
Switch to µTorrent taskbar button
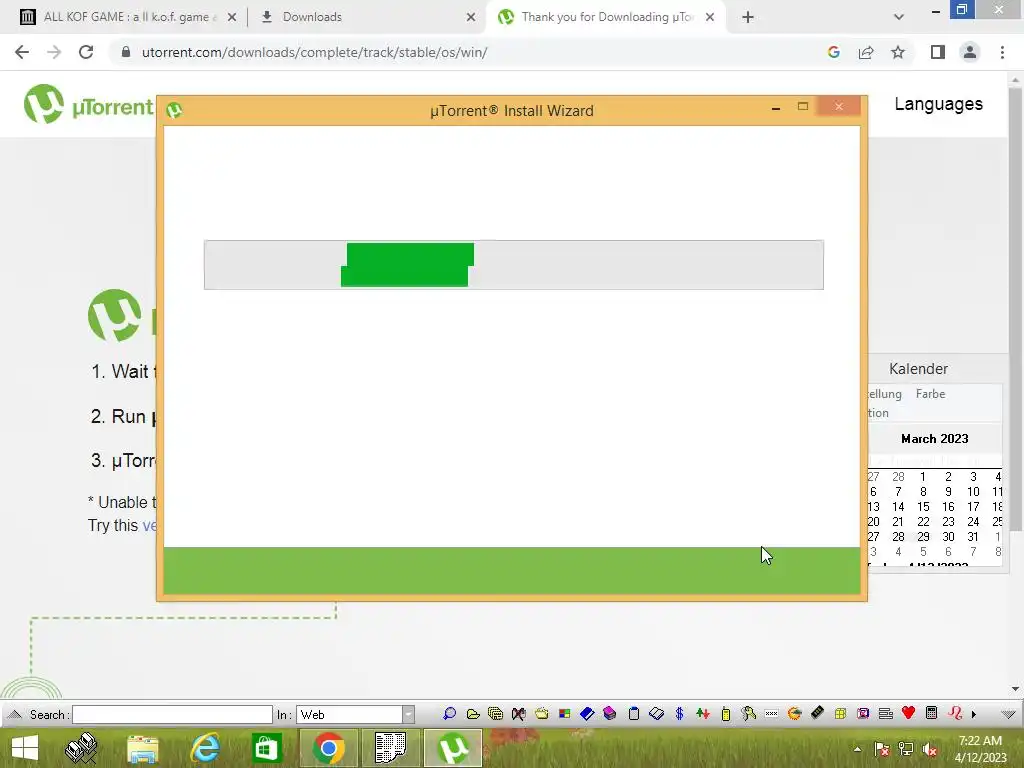tap(453, 748)
